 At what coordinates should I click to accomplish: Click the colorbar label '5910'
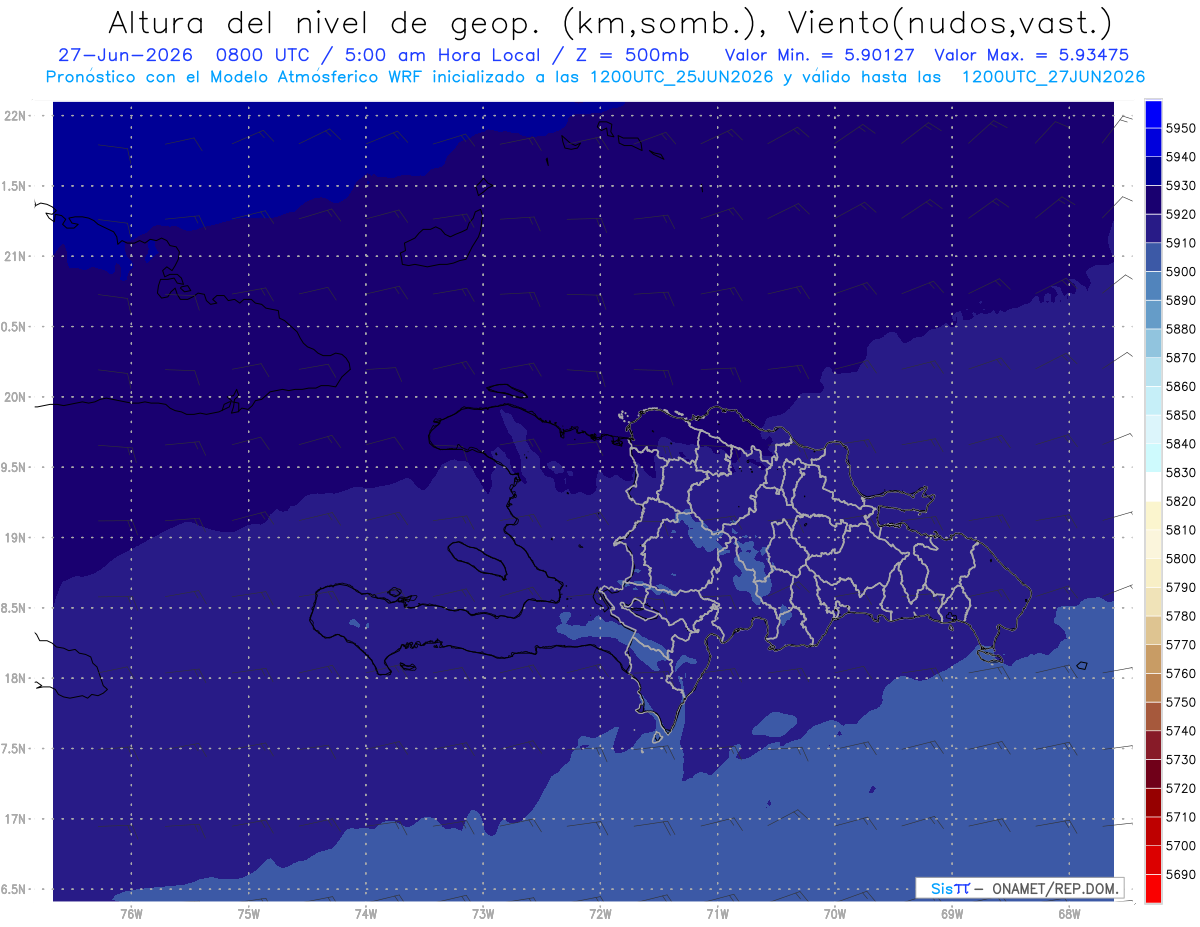(x=1181, y=243)
